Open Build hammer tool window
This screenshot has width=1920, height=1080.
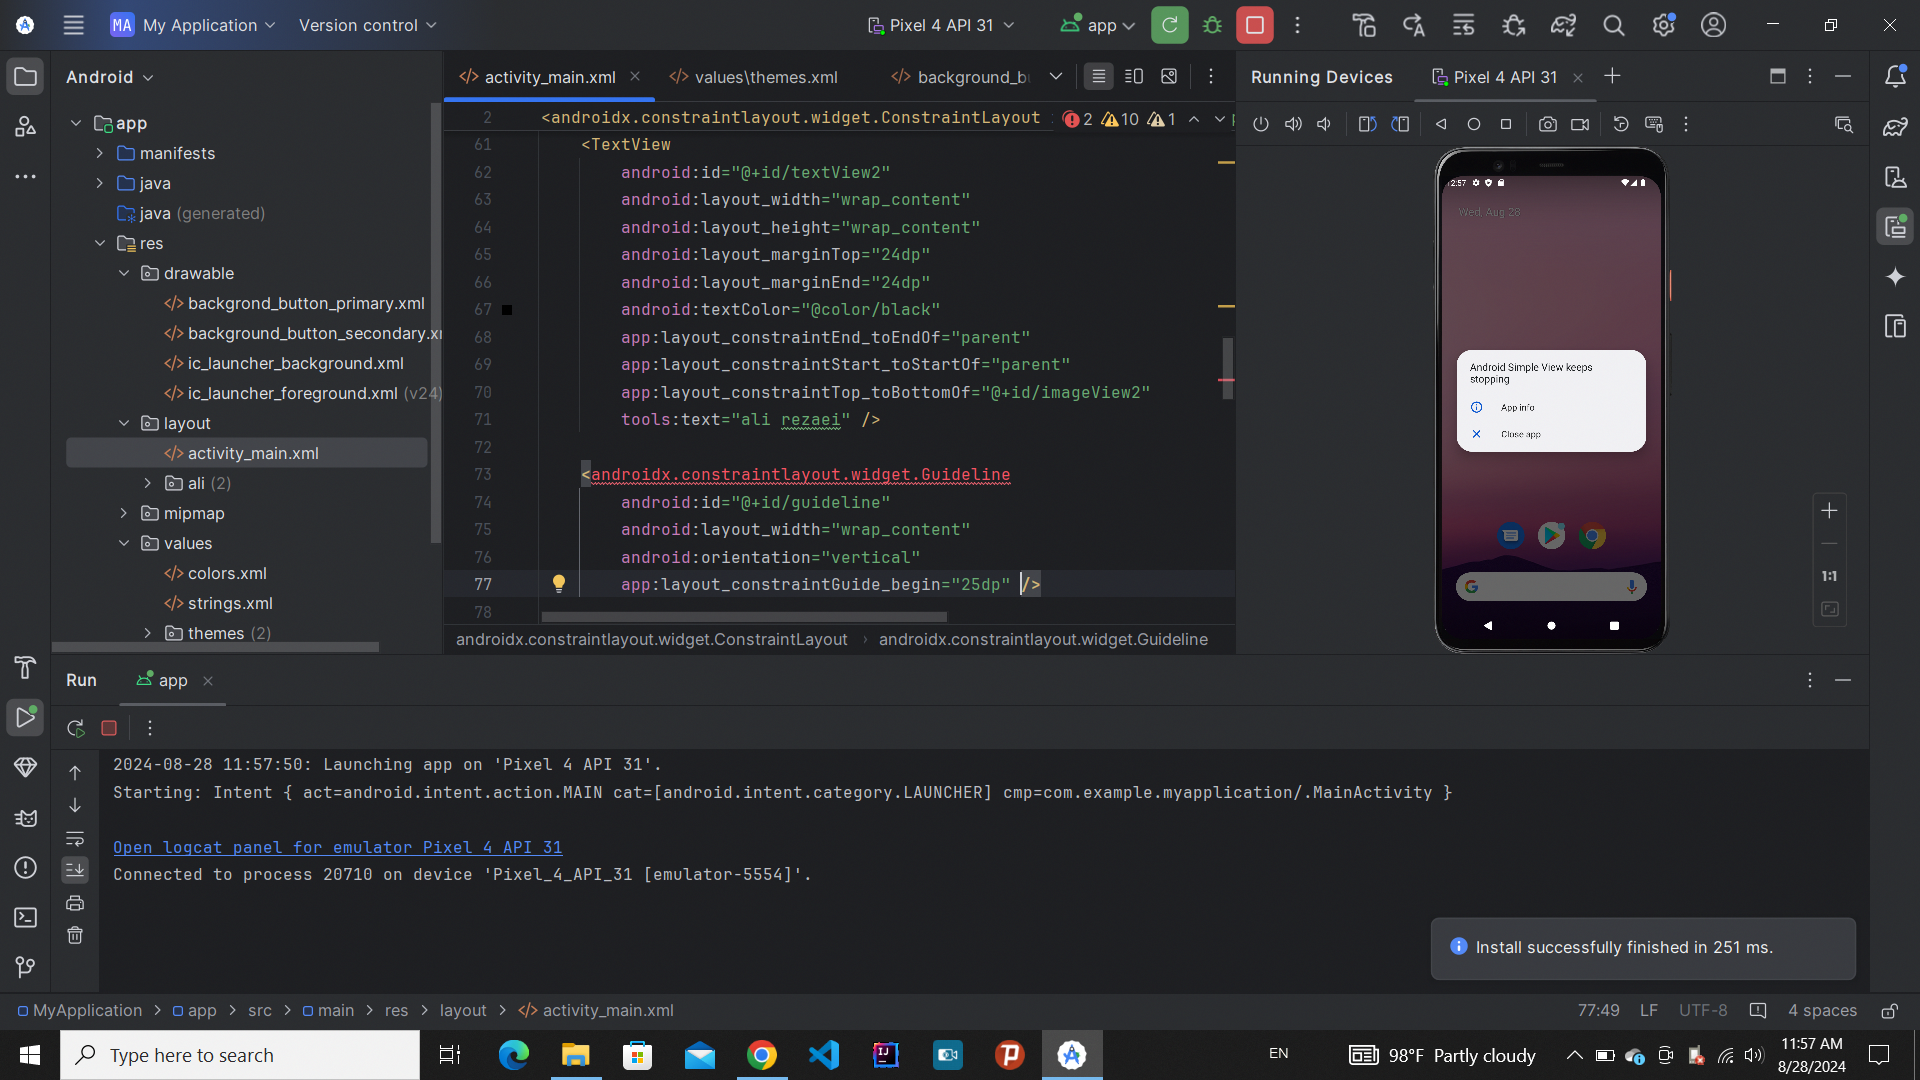click(x=25, y=667)
